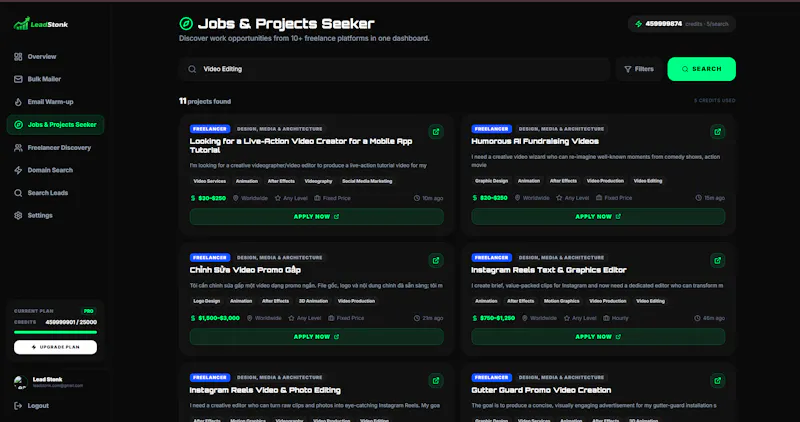Click Videography tag on Live-Action card
The height and width of the screenshot is (422, 800).
[318, 181]
